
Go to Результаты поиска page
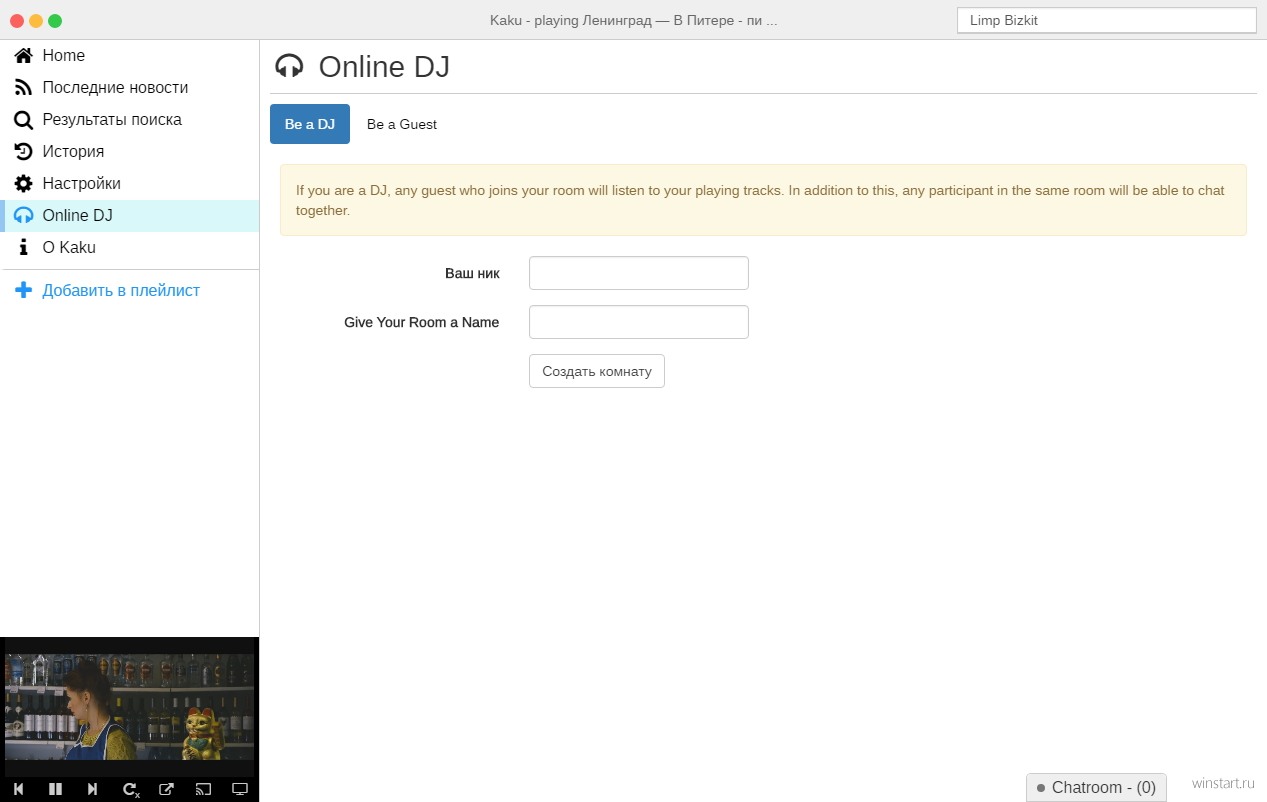coord(111,120)
